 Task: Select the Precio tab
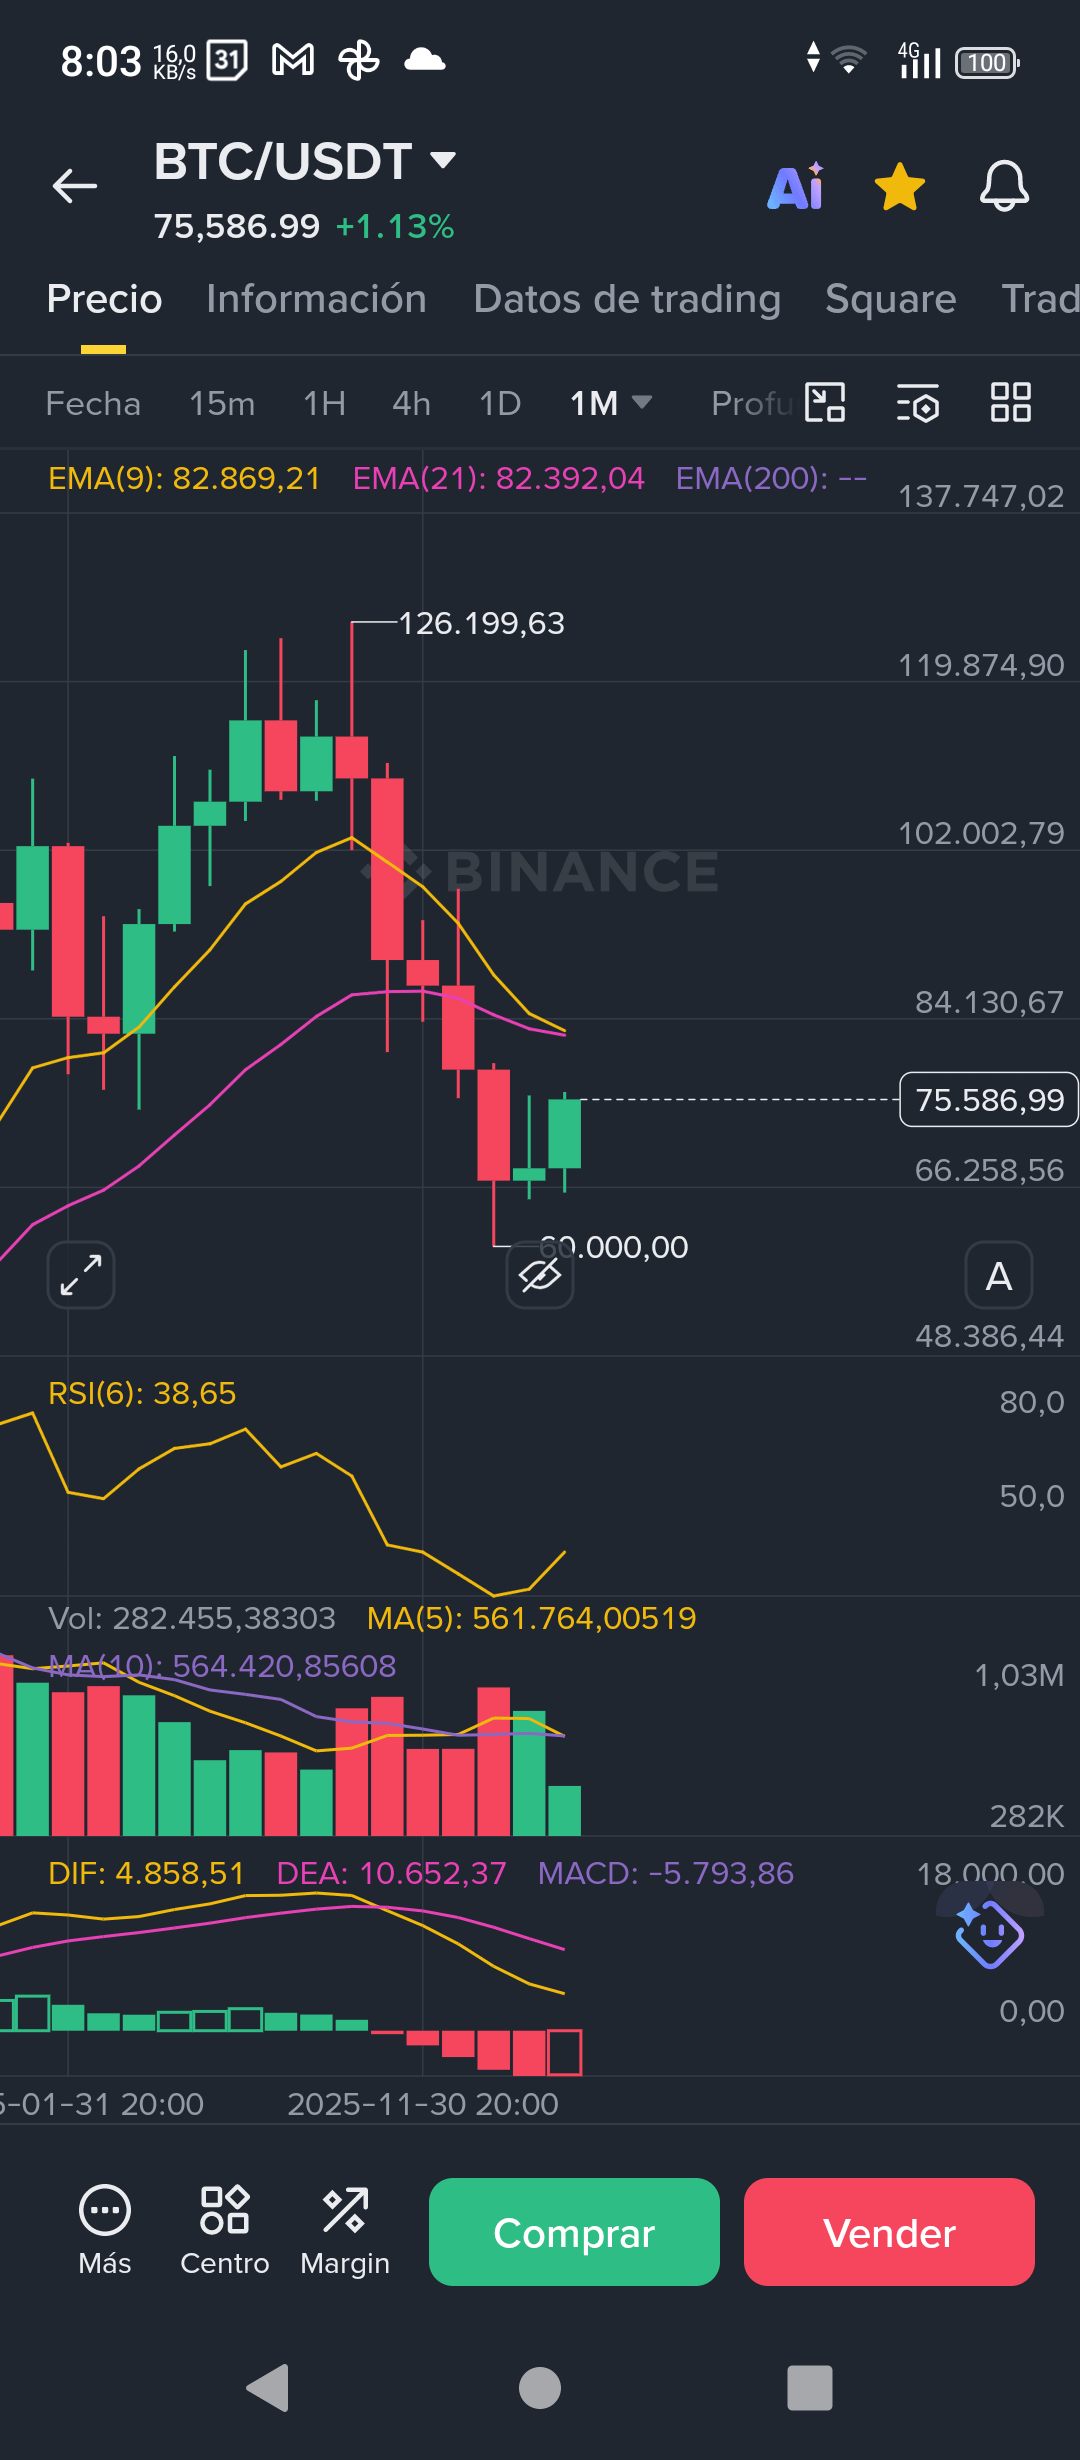tap(104, 299)
